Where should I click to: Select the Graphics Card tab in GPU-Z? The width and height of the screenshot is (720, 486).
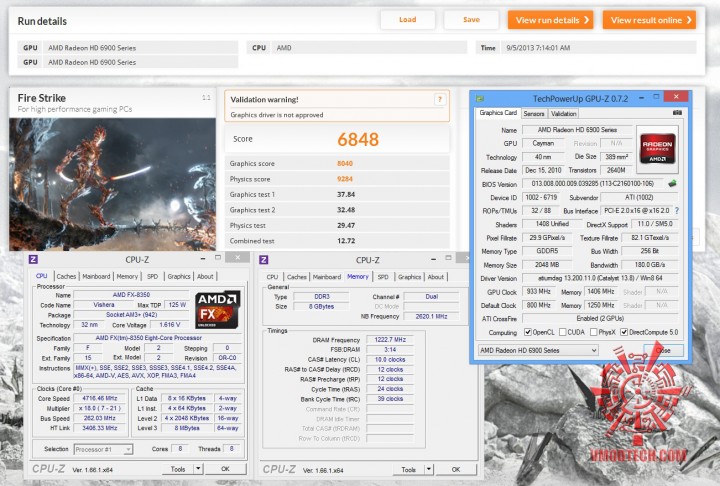click(498, 113)
